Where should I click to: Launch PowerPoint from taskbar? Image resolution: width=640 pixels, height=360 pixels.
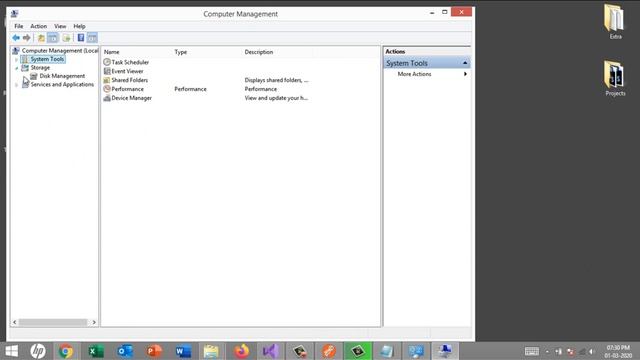point(154,351)
